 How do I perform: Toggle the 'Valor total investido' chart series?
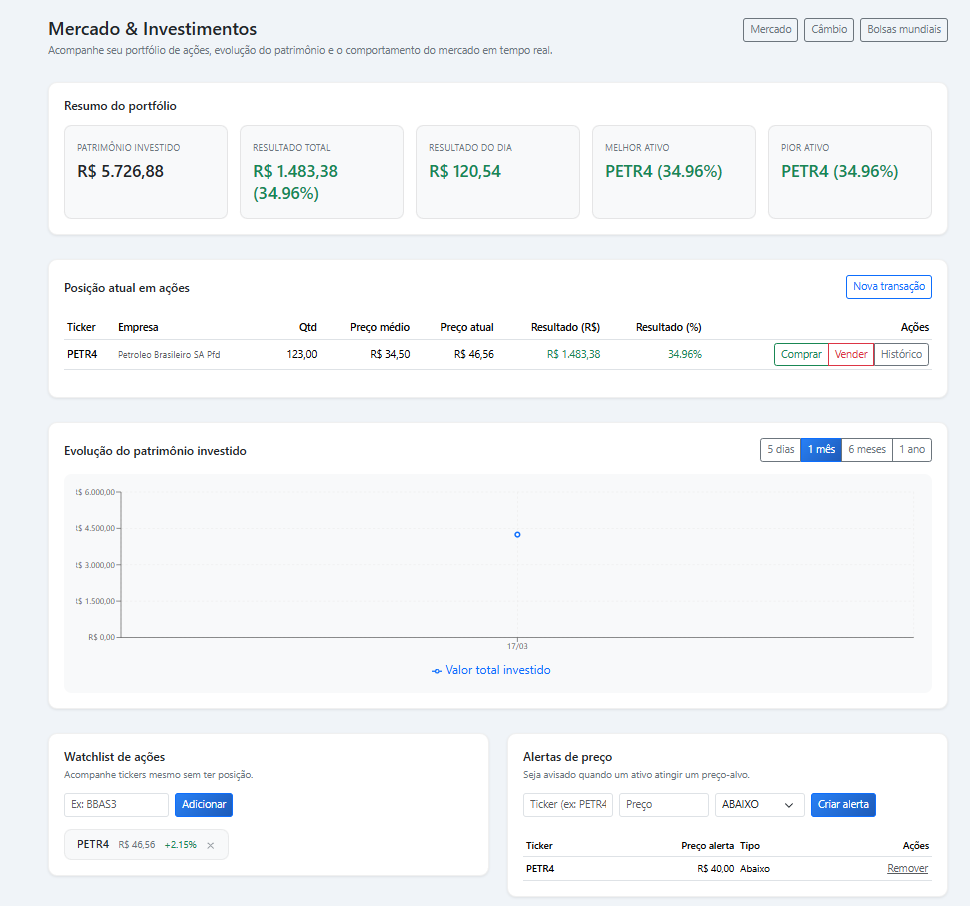point(490,670)
